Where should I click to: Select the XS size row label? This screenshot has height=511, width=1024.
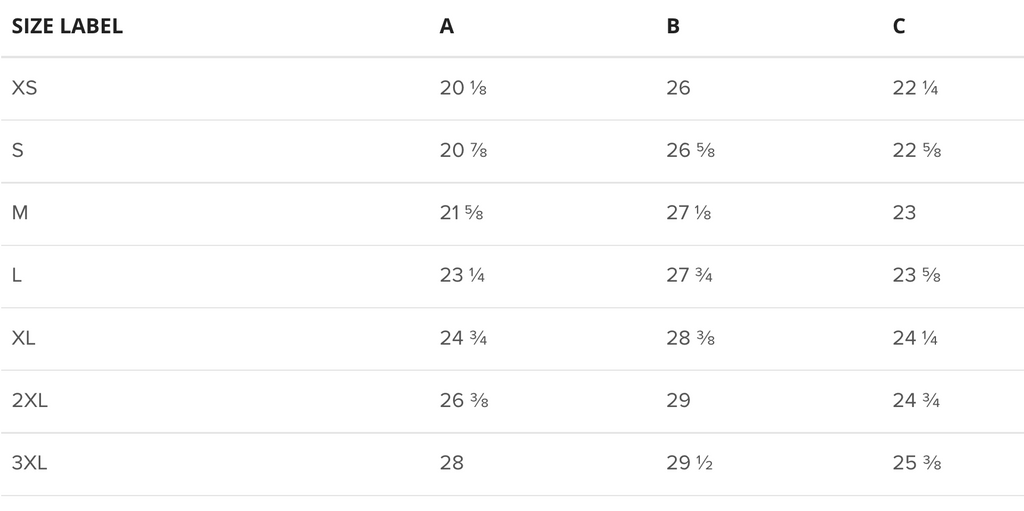[x=24, y=88]
